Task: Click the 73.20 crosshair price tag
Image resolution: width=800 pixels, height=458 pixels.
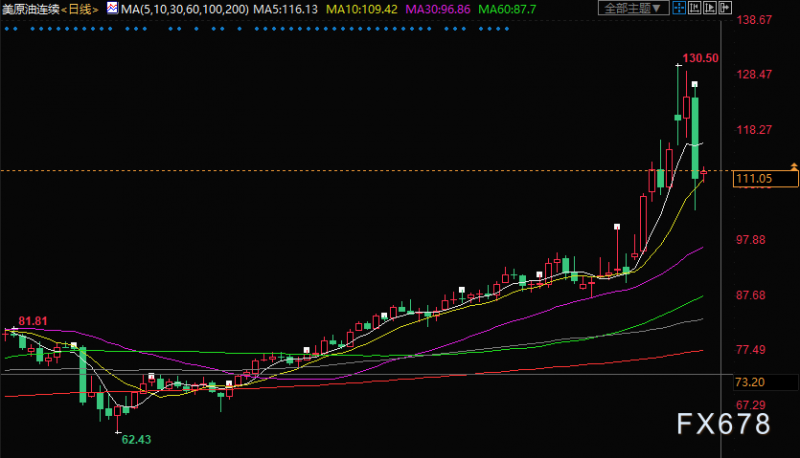Action: coord(766,382)
